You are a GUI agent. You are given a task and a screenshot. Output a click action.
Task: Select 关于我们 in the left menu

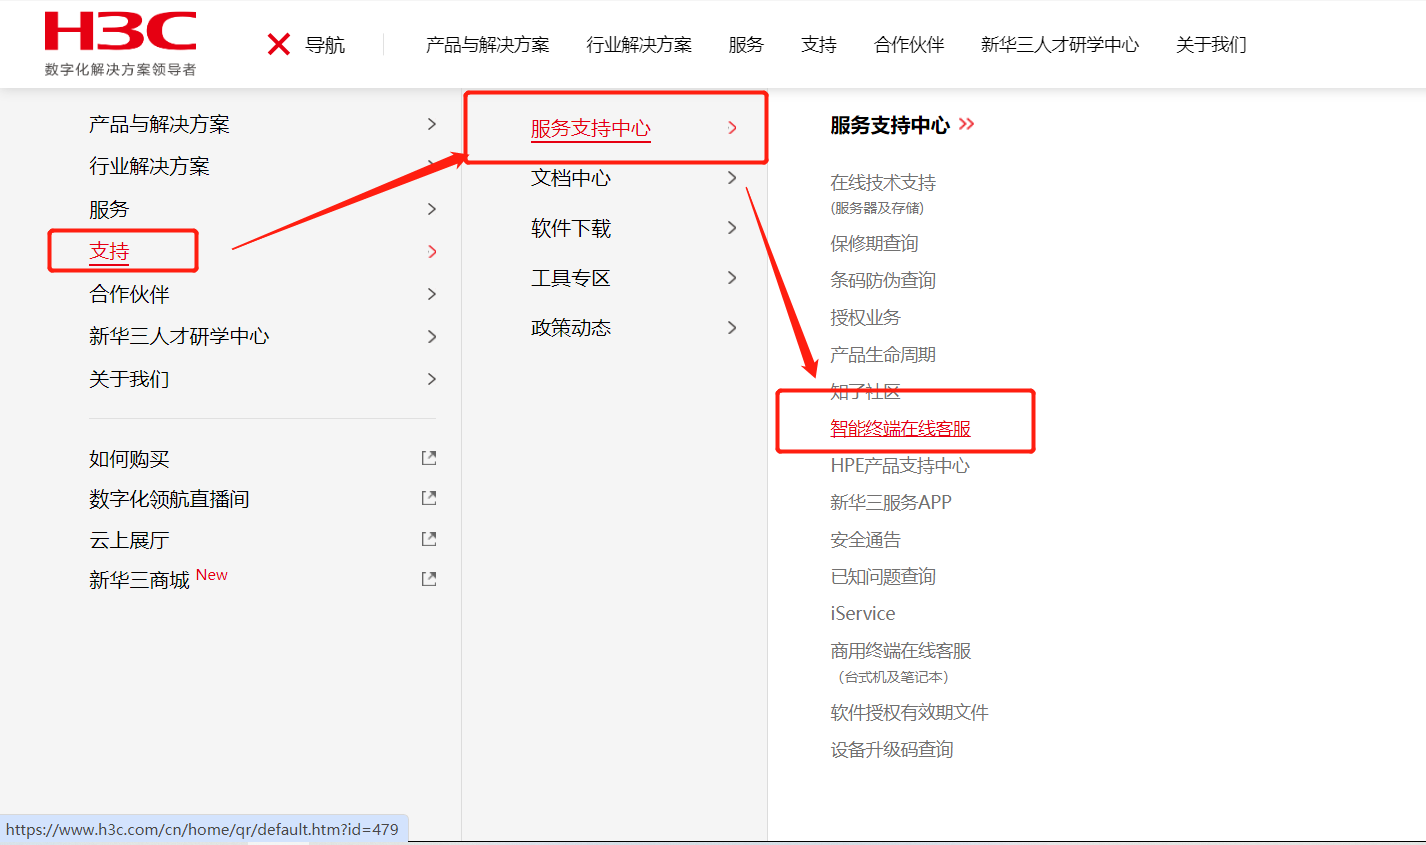coord(129,379)
